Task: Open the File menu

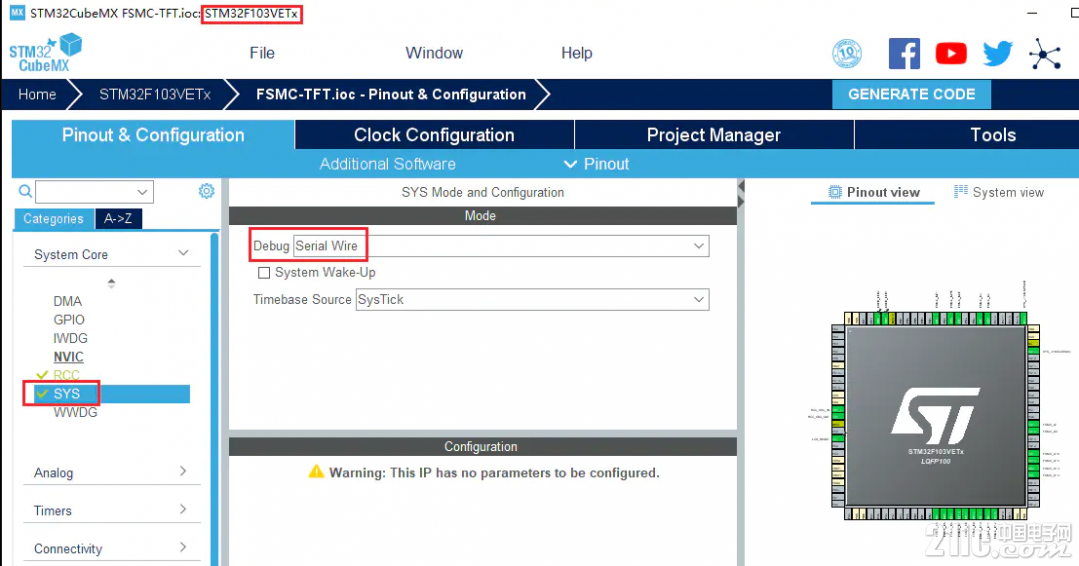Action: pyautogui.click(x=261, y=53)
